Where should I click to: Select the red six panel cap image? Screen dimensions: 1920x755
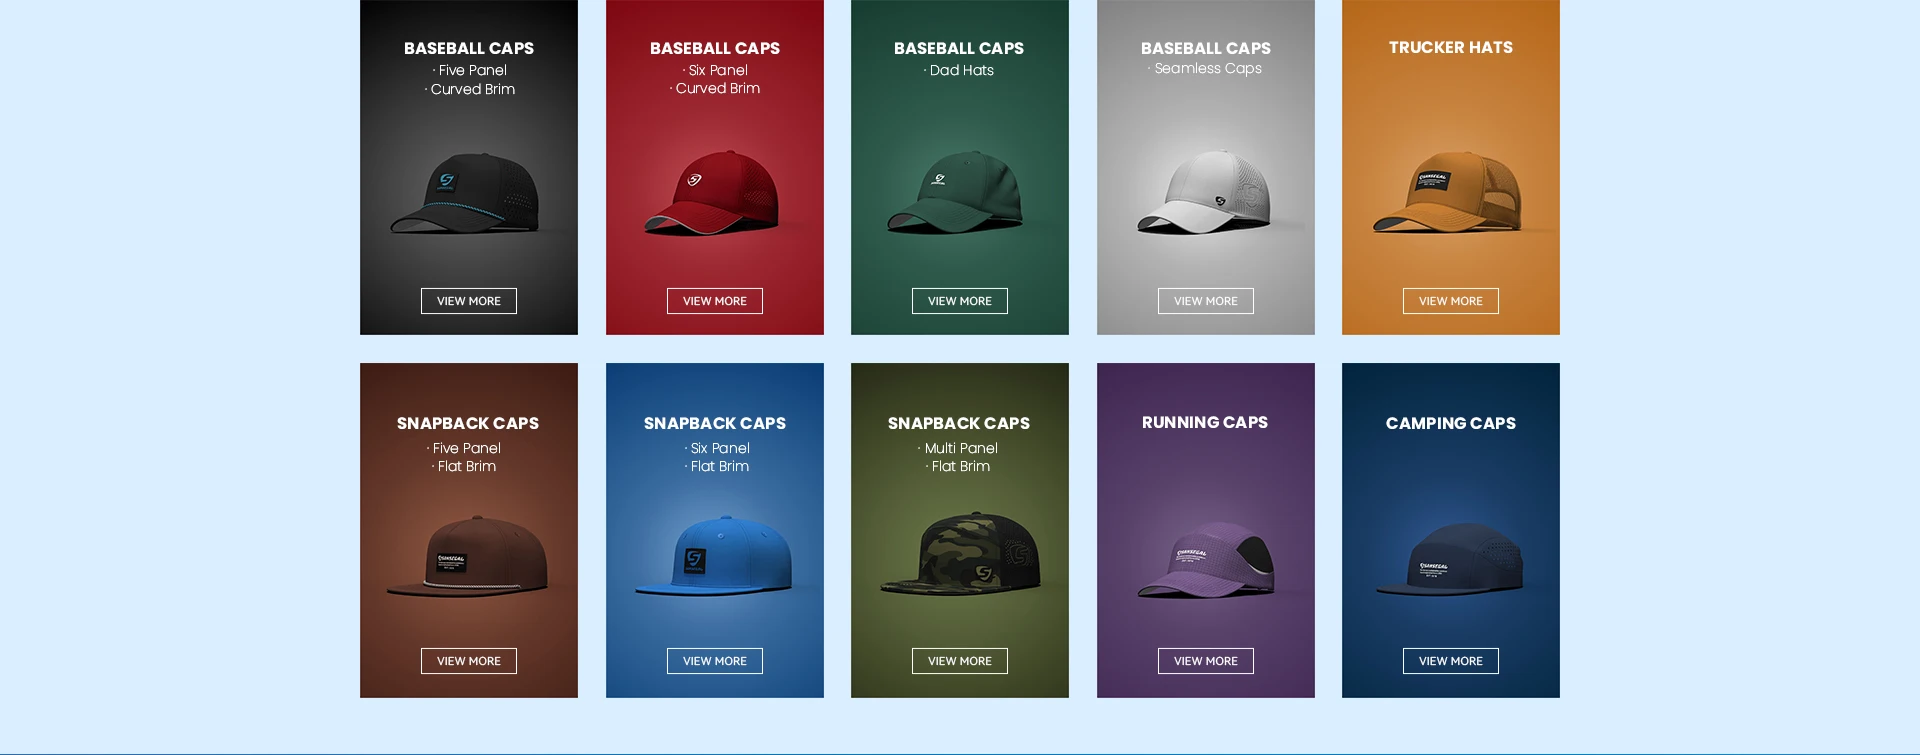[711, 193]
